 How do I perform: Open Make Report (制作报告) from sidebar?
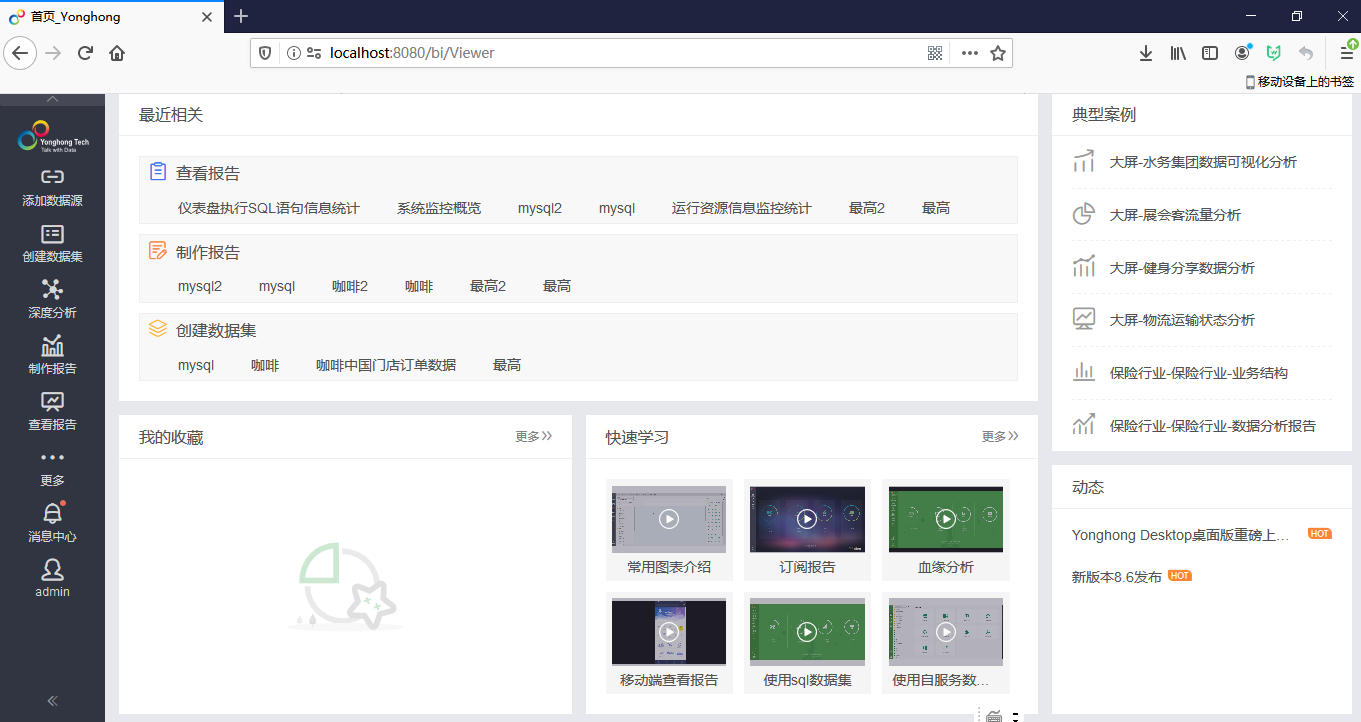pos(52,346)
